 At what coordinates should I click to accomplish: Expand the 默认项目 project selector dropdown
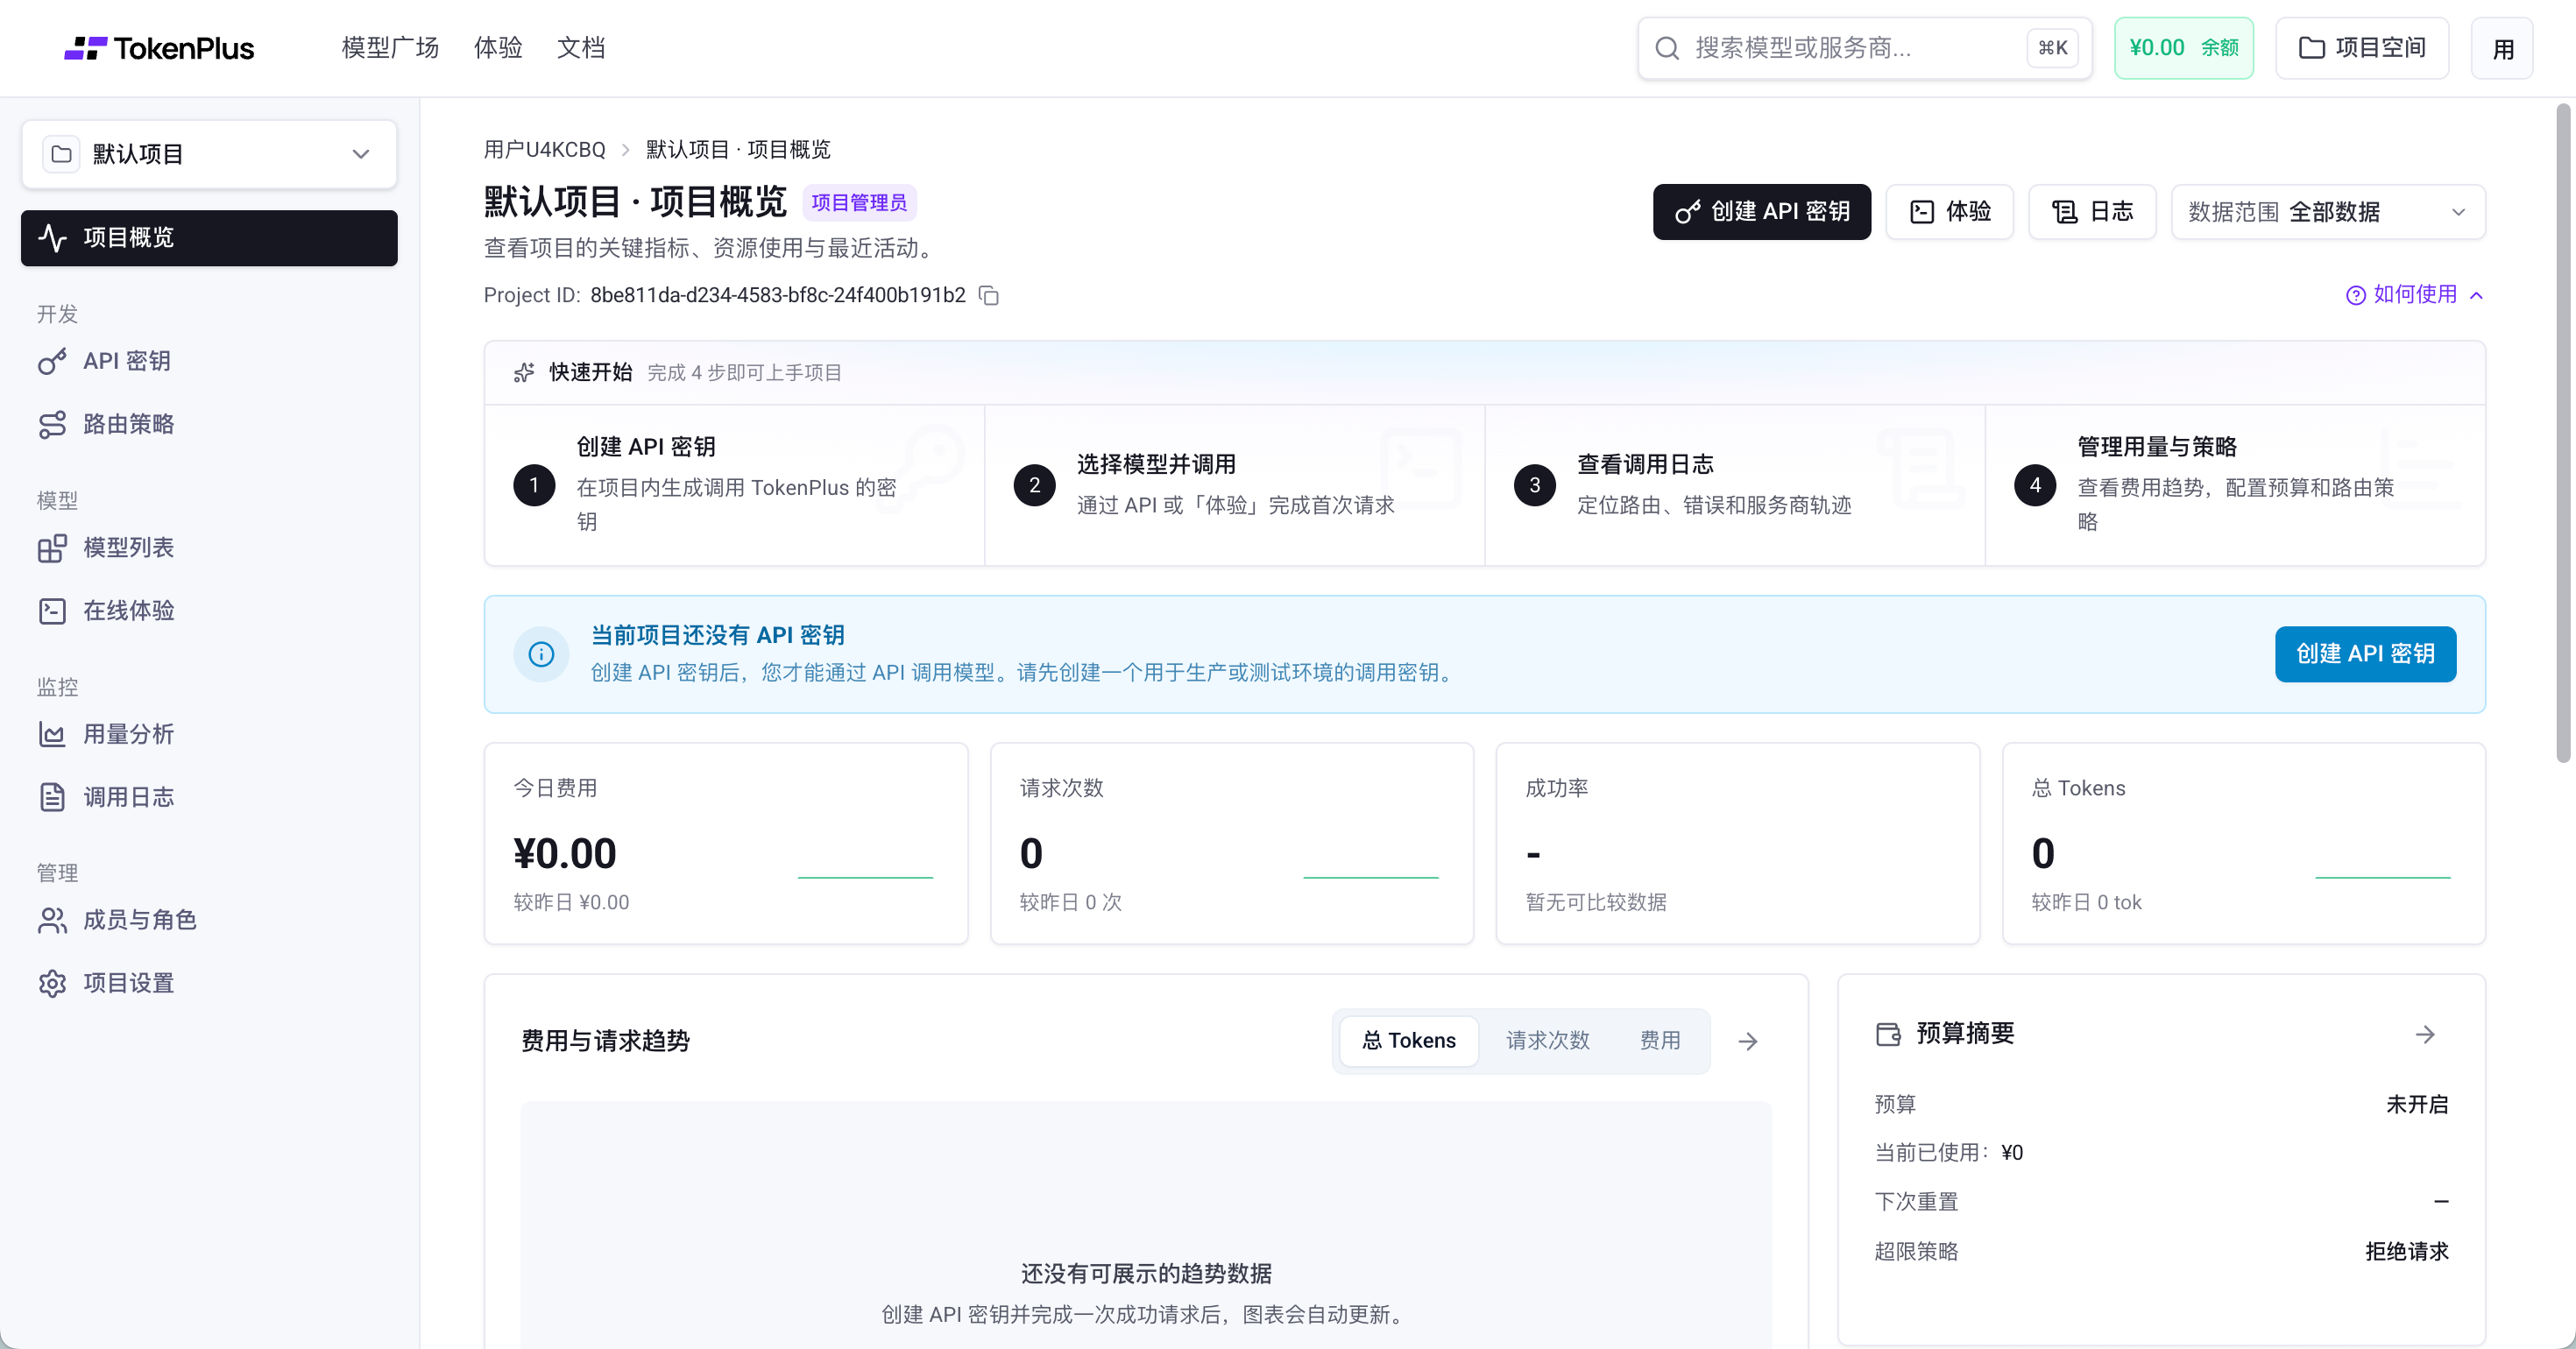(x=209, y=154)
